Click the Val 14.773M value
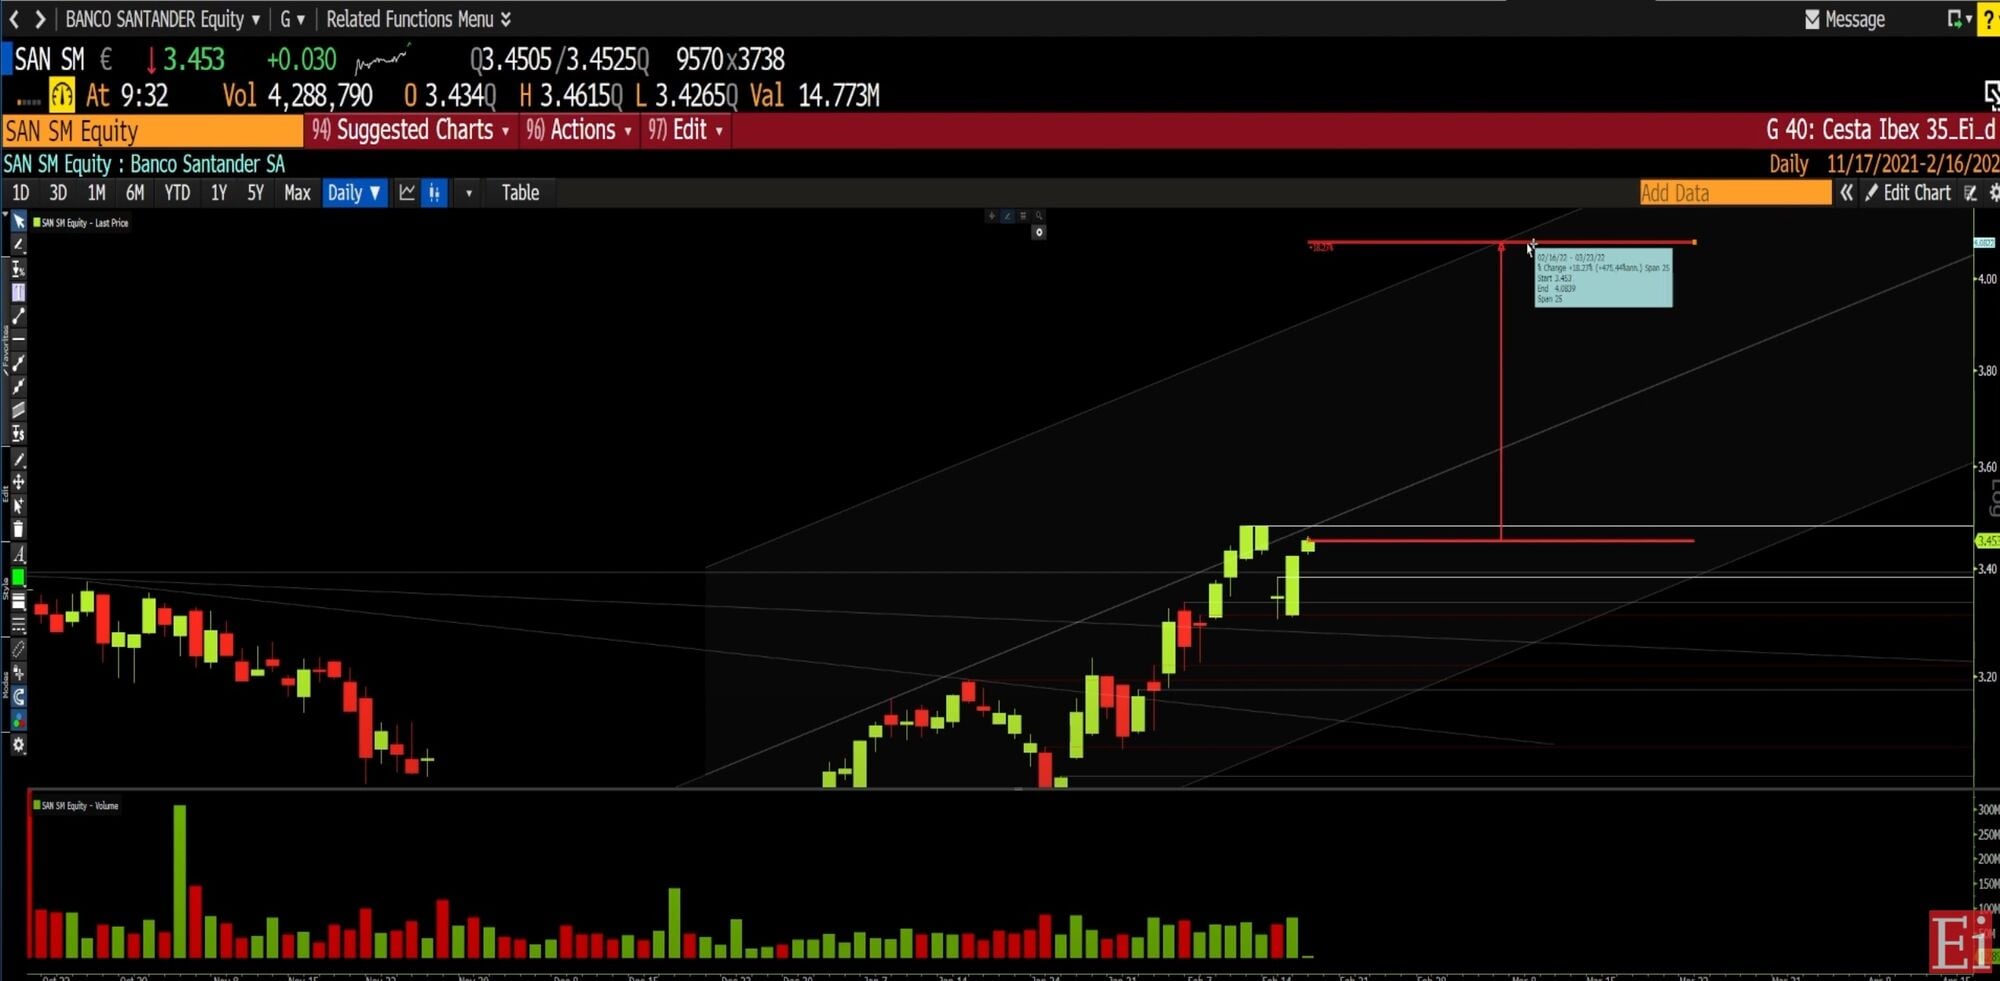This screenshot has width=2000, height=981. point(814,96)
